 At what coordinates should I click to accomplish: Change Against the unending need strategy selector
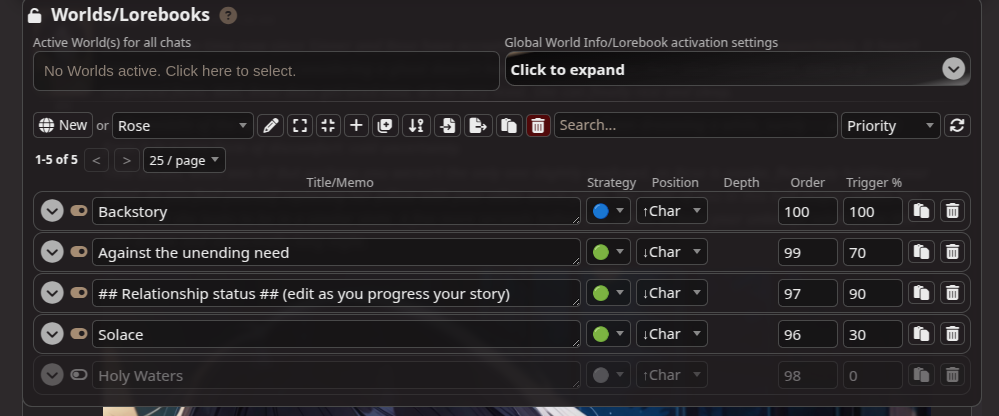[608, 252]
